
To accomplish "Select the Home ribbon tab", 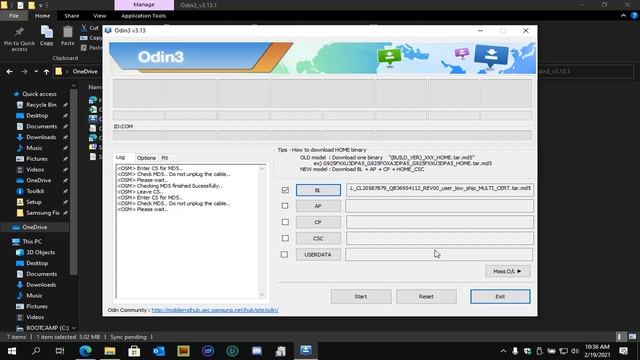I will (x=42, y=16).
